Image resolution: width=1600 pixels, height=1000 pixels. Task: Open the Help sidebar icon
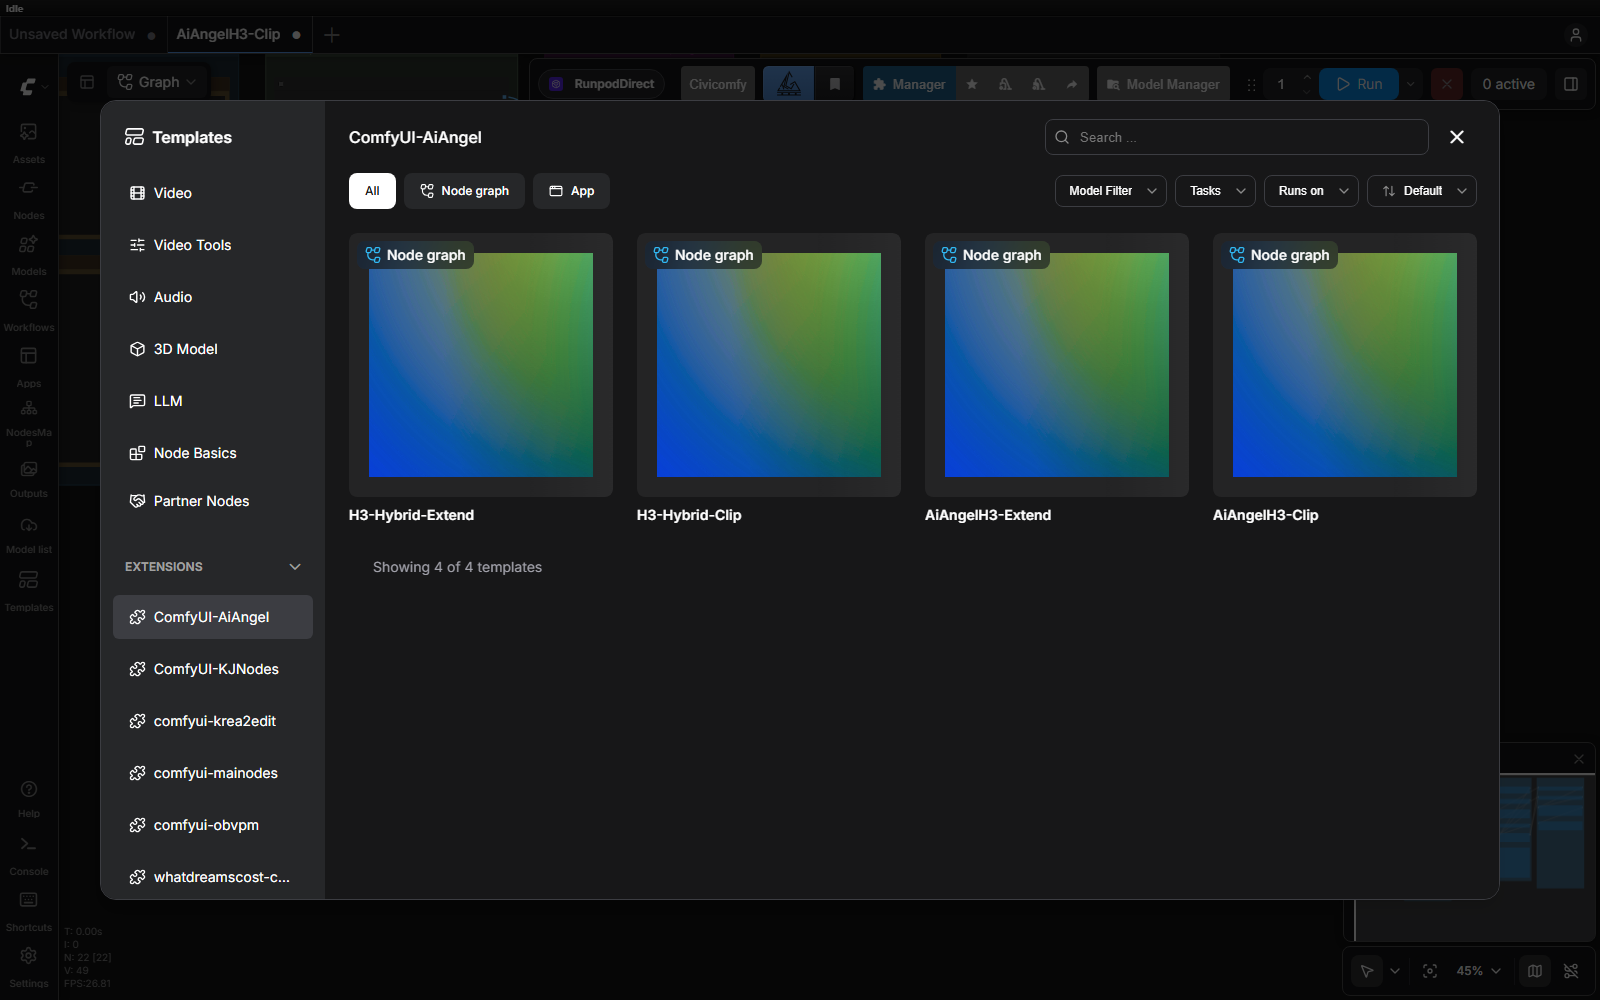click(29, 798)
